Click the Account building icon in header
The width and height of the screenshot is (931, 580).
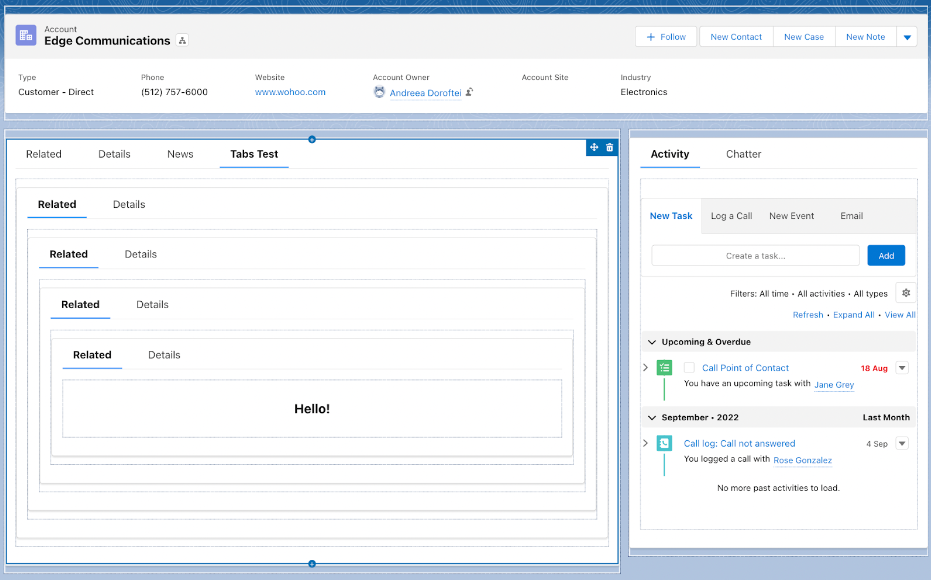26,36
